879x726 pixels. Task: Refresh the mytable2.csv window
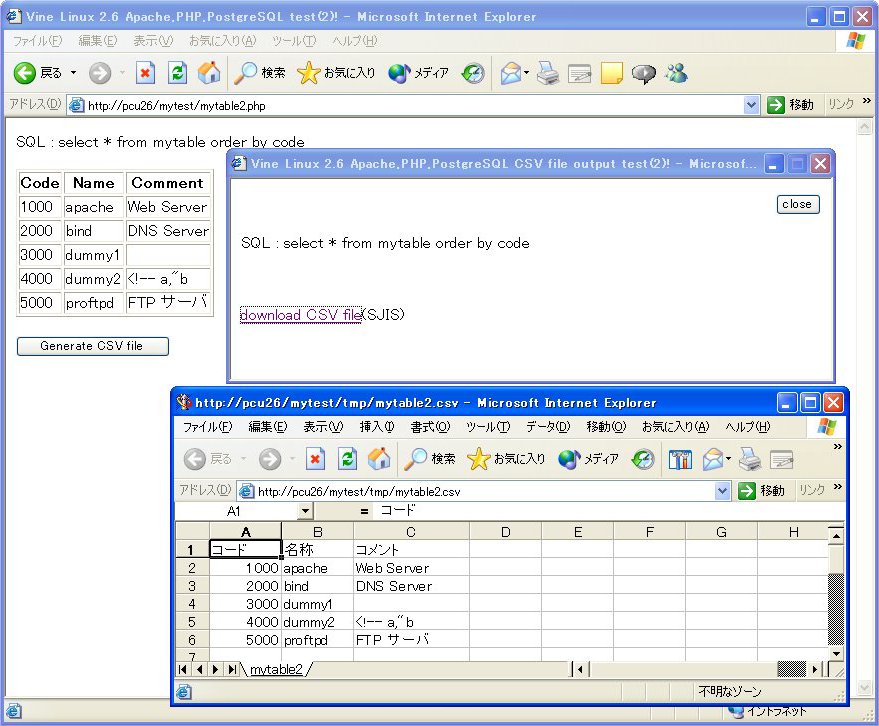348,459
